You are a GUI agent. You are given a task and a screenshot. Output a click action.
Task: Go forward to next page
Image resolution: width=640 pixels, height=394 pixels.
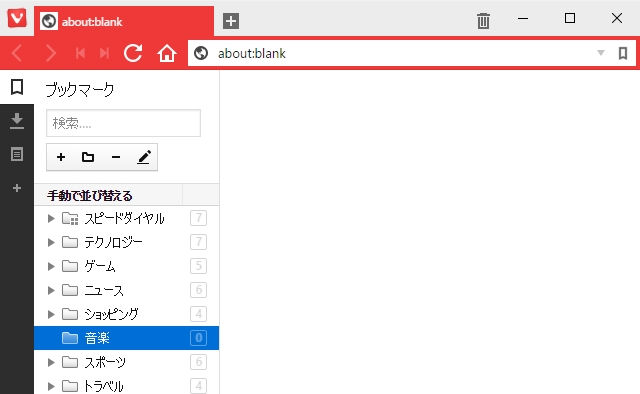51,53
